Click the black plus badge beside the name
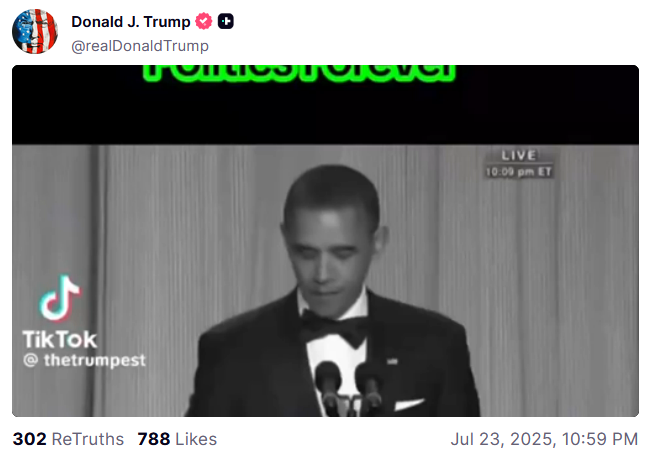Viewport: 652px width, 457px height. pyautogui.click(x=226, y=21)
